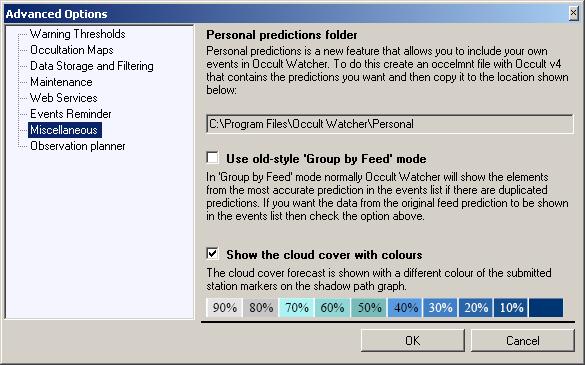Open the Observation planner options

pos(78,146)
